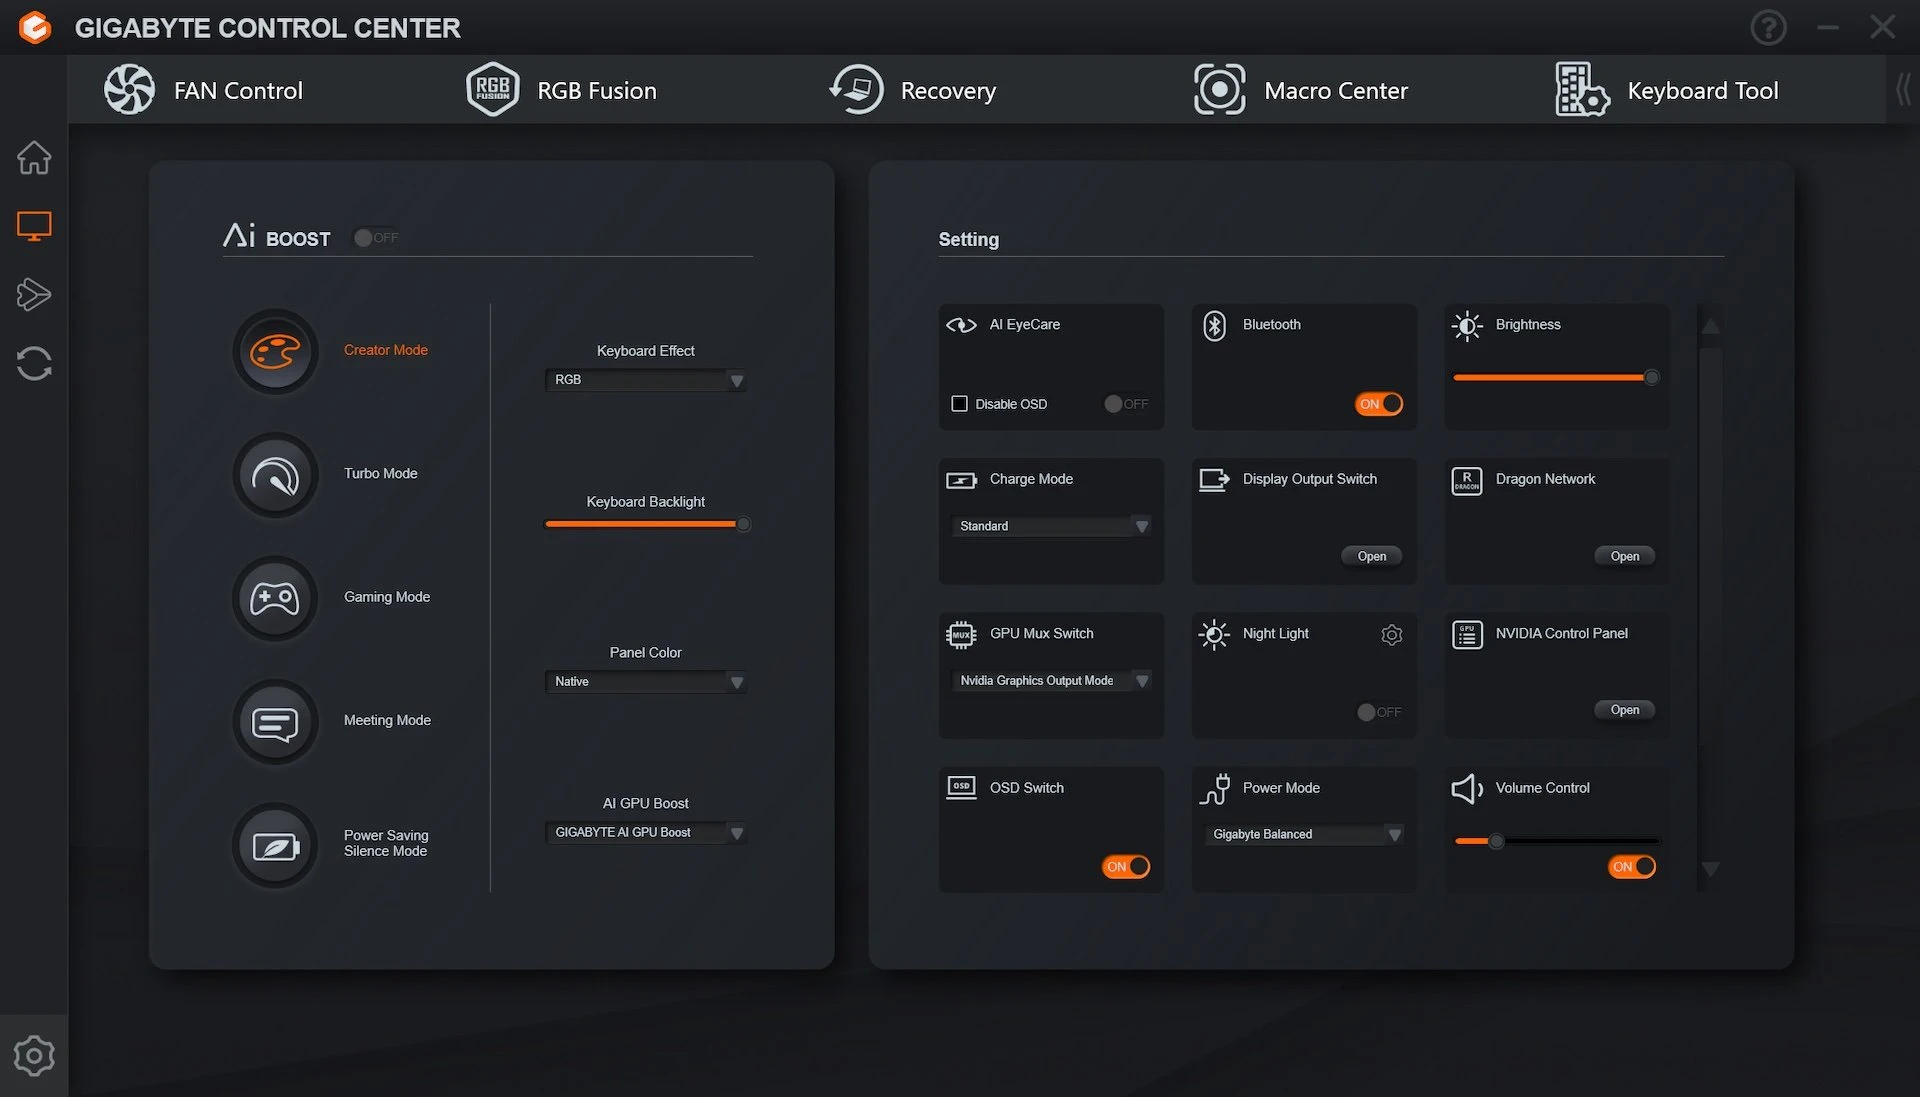
Task: Toggle the Volume Control ON switch
Action: coord(1632,867)
